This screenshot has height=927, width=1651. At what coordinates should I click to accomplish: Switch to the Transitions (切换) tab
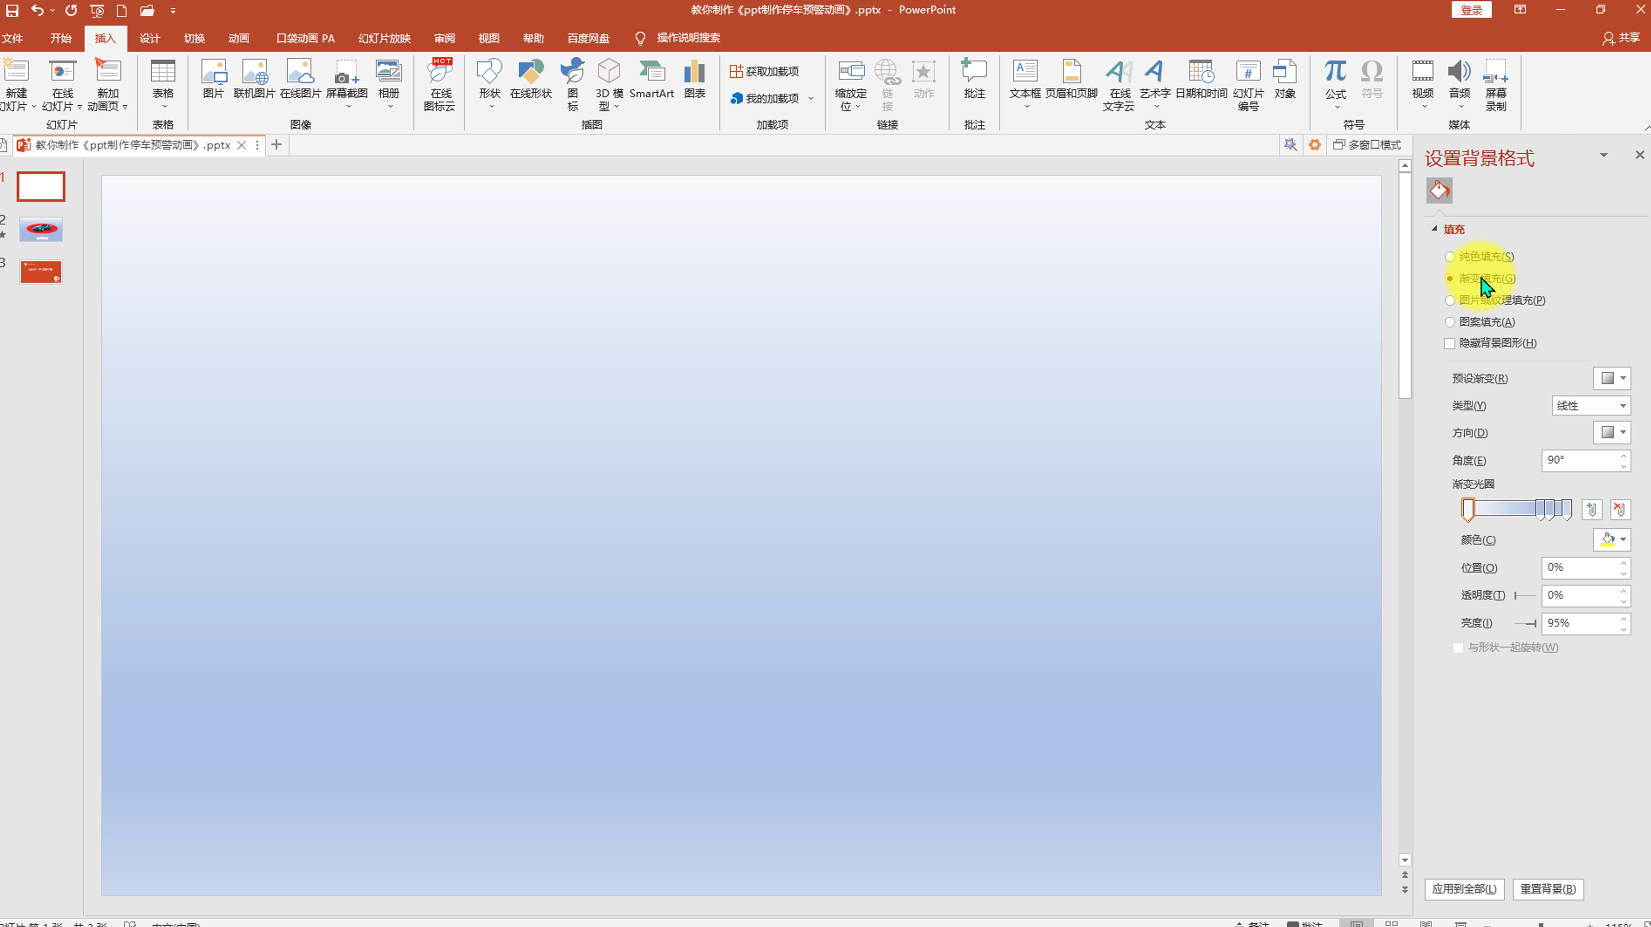coord(194,38)
